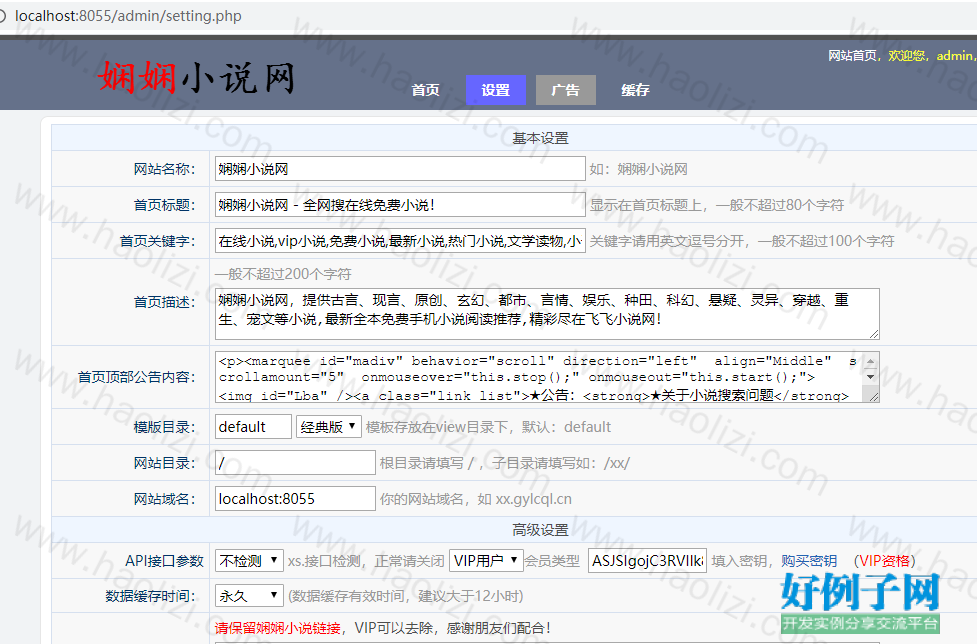The width and height of the screenshot is (977, 644).
Task: Focus the 首页标题 input field
Action: (400, 205)
